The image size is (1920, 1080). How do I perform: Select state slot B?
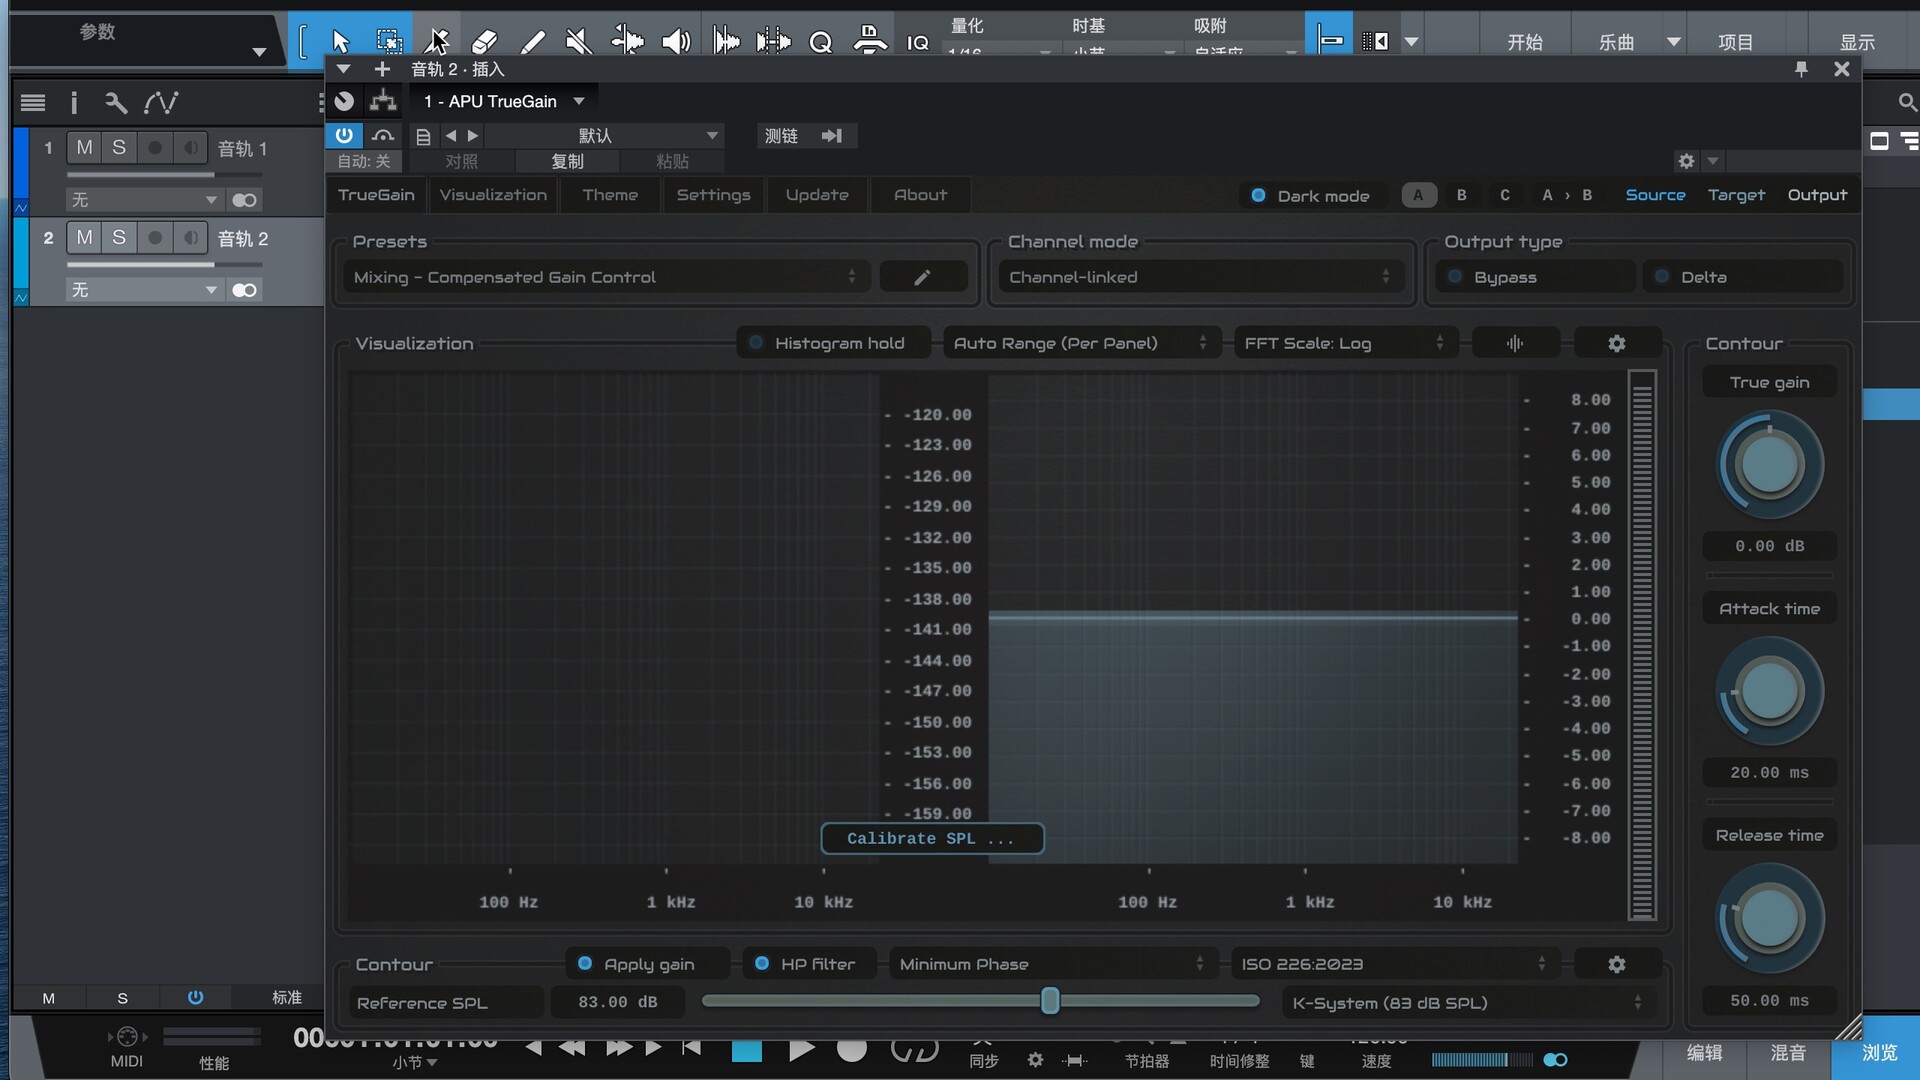[x=1461, y=195]
